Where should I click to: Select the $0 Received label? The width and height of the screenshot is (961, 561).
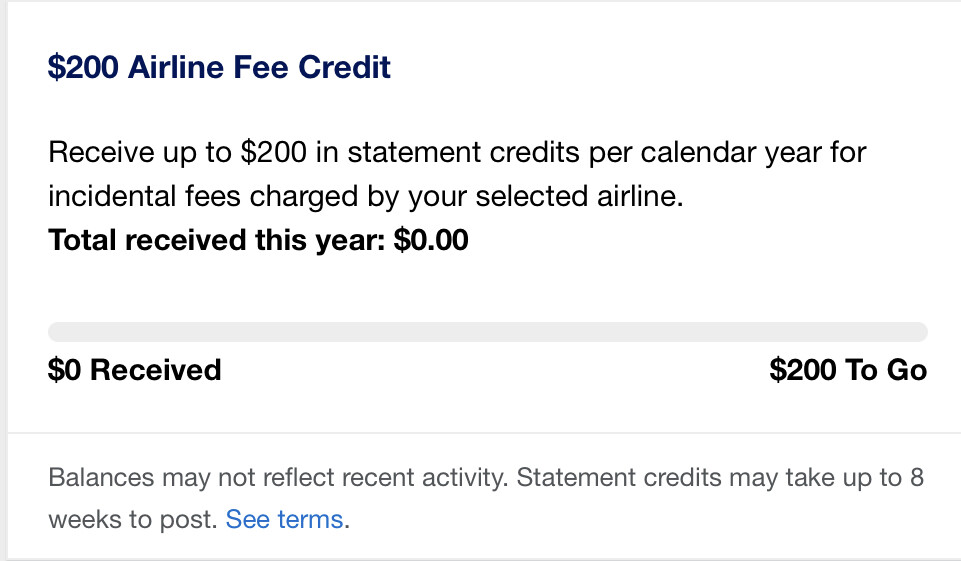coord(134,370)
